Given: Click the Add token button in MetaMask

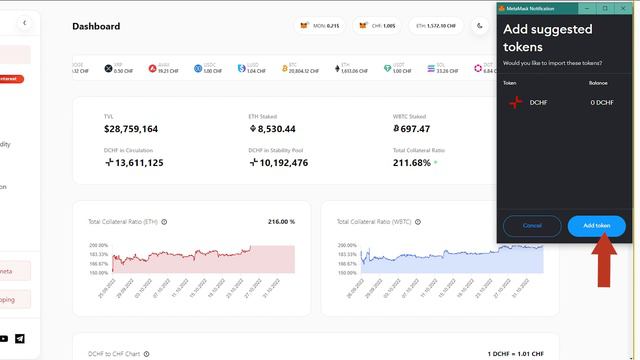Looking at the screenshot, I should click(596, 226).
